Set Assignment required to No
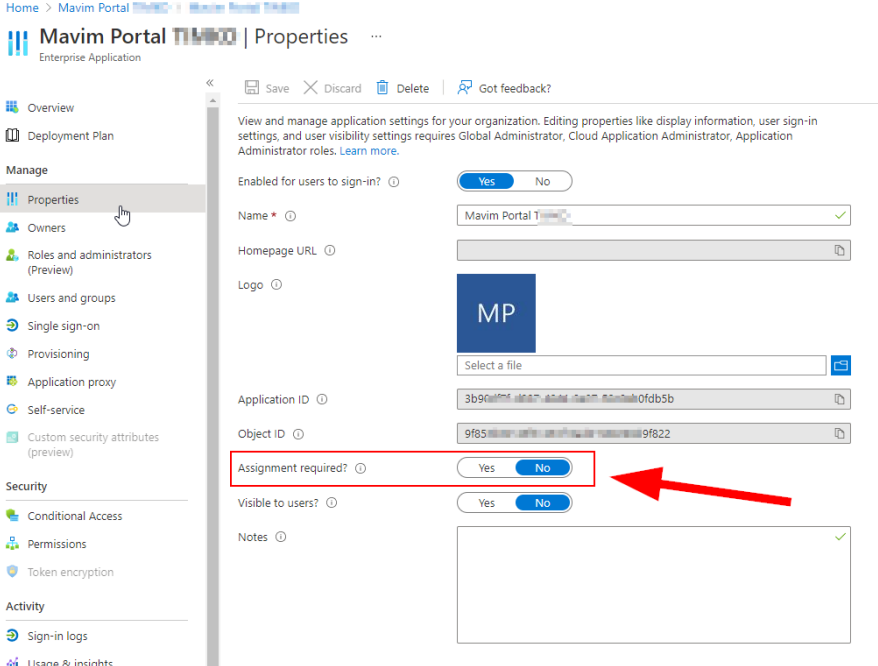The width and height of the screenshot is (878, 666). (x=542, y=468)
